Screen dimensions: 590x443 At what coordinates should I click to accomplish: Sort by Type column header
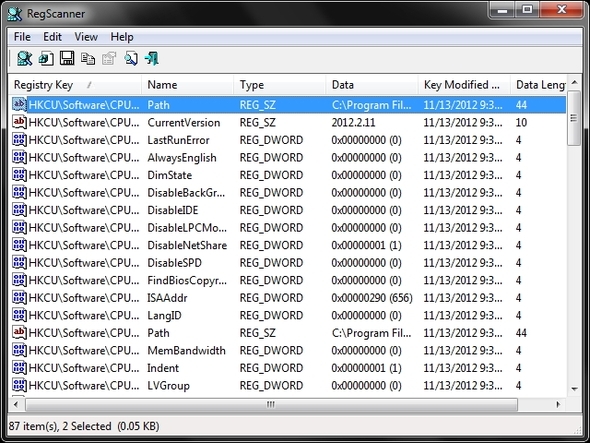(x=280, y=85)
